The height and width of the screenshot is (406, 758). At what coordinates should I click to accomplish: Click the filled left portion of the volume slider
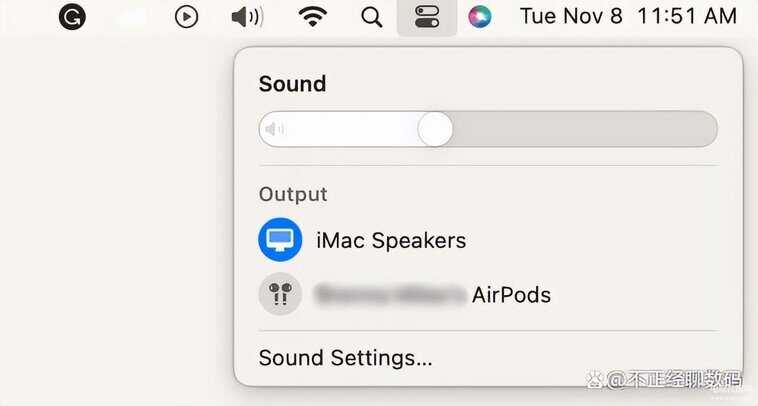350,129
